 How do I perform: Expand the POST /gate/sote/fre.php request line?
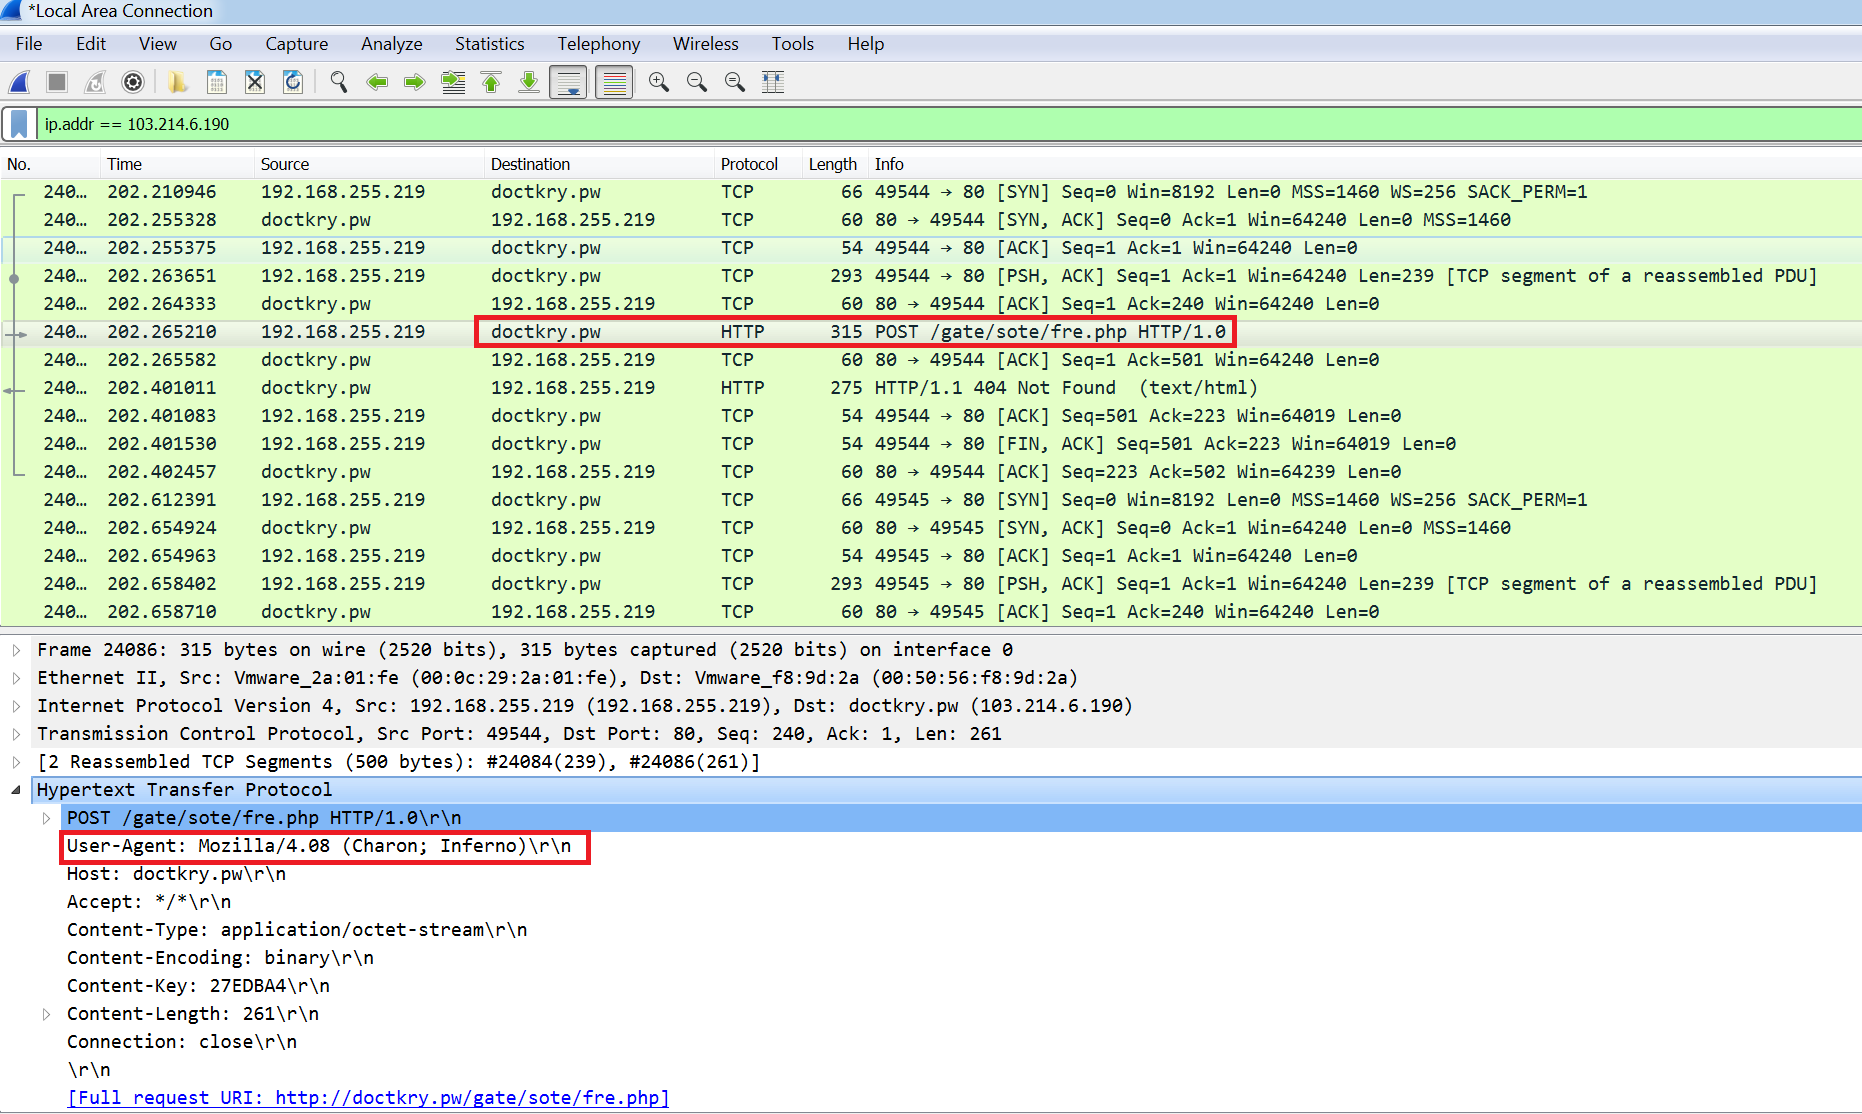(x=46, y=818)
